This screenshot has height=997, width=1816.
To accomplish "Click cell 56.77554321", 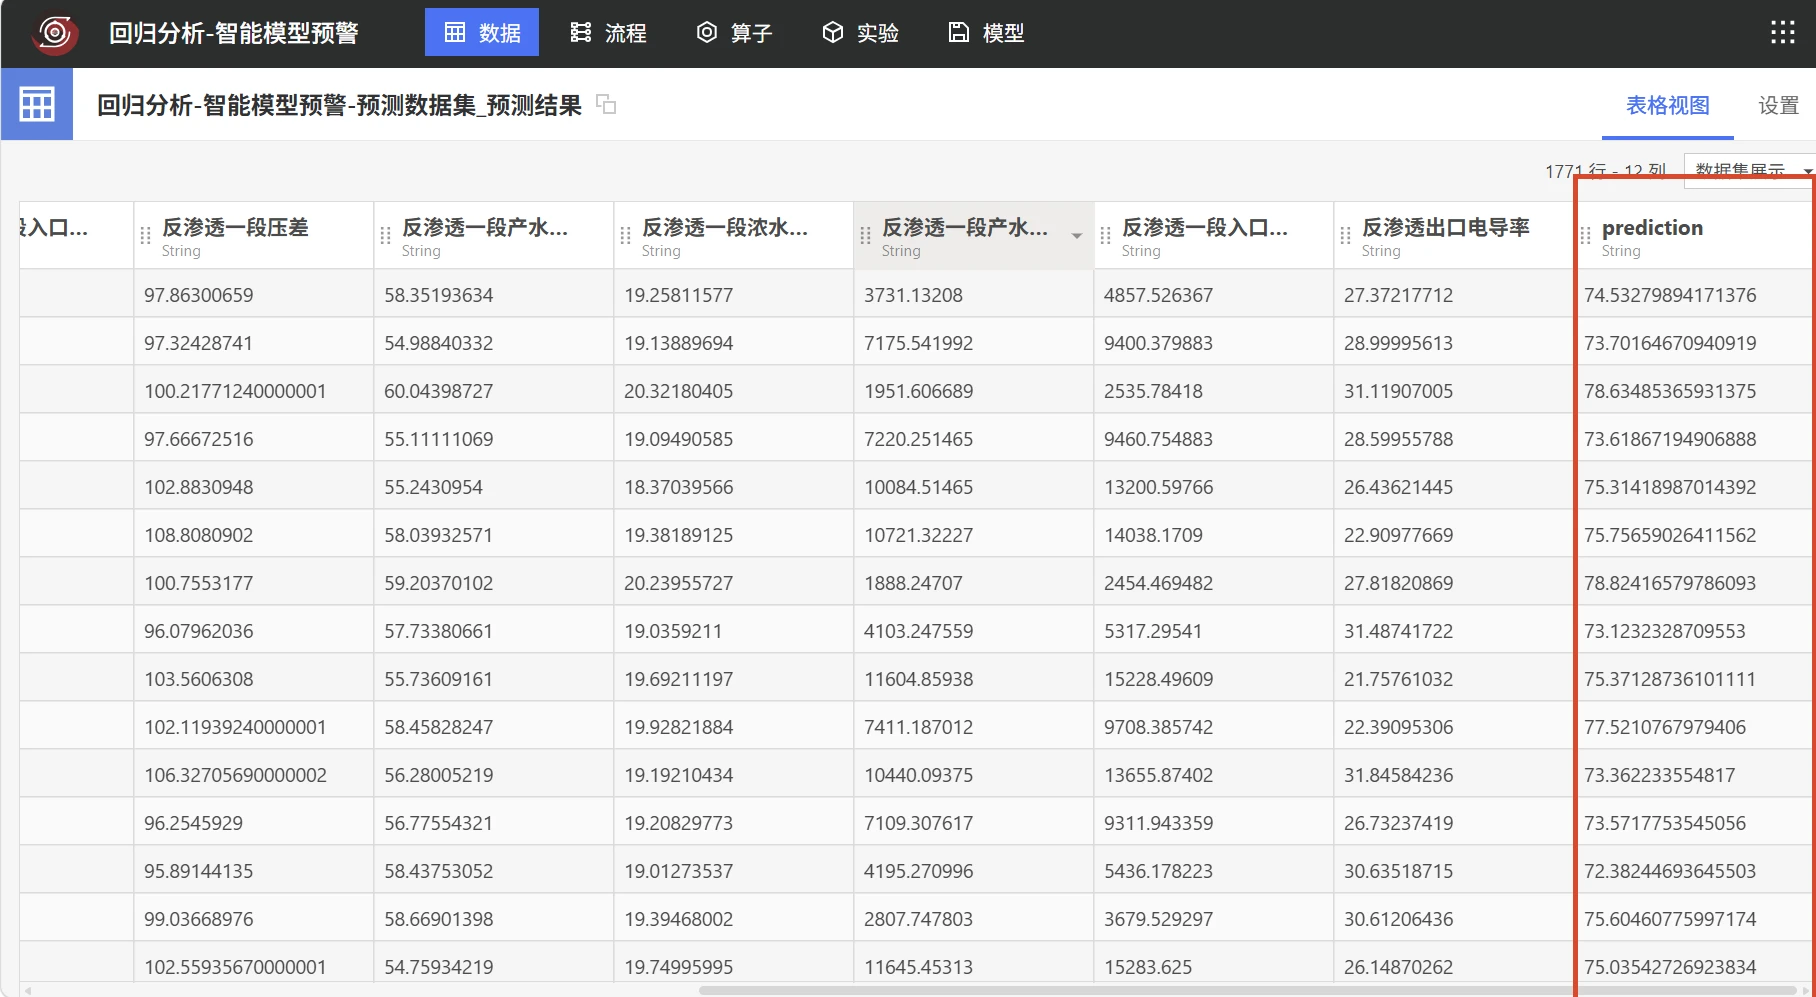I will [x=494, y=823].
